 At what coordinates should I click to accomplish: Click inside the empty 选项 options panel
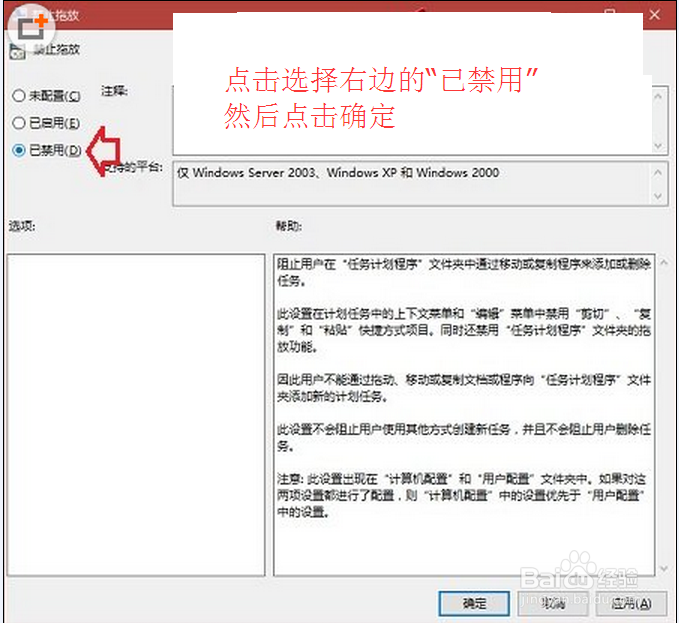pos(136,415)
